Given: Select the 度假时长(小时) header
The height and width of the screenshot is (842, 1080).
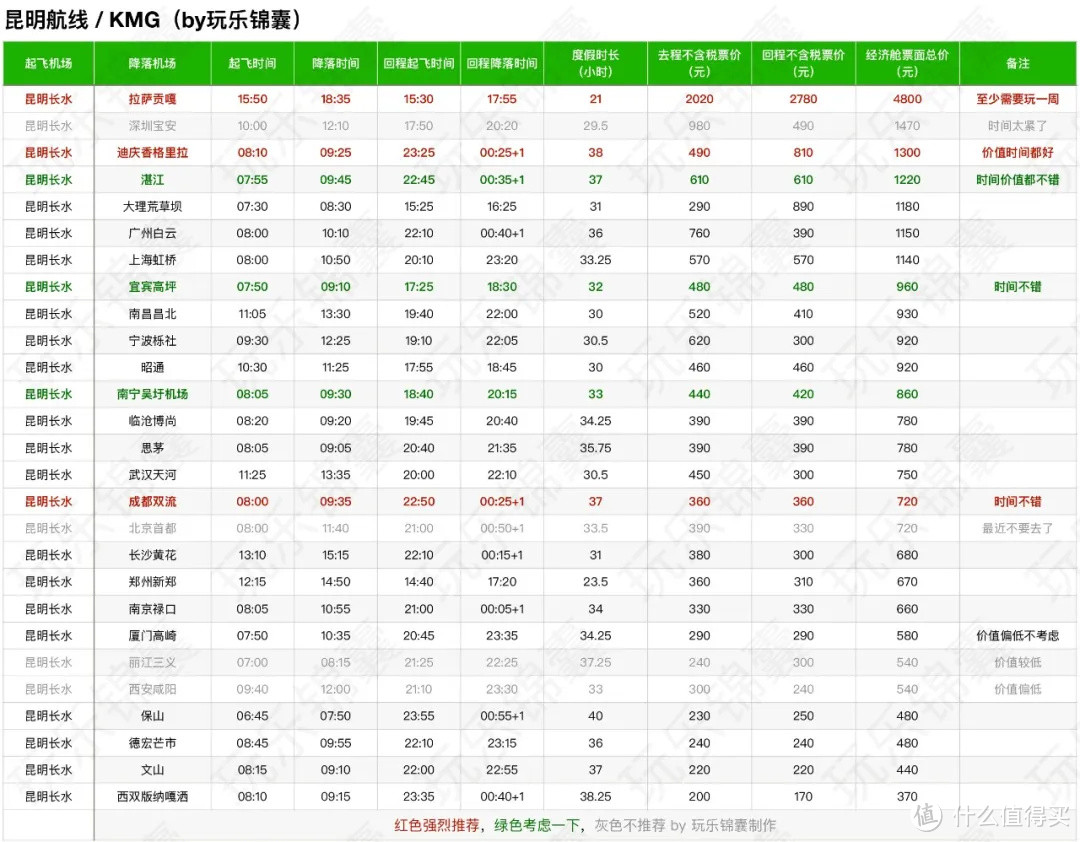Looking at the screenshot, I should [596, 63].
